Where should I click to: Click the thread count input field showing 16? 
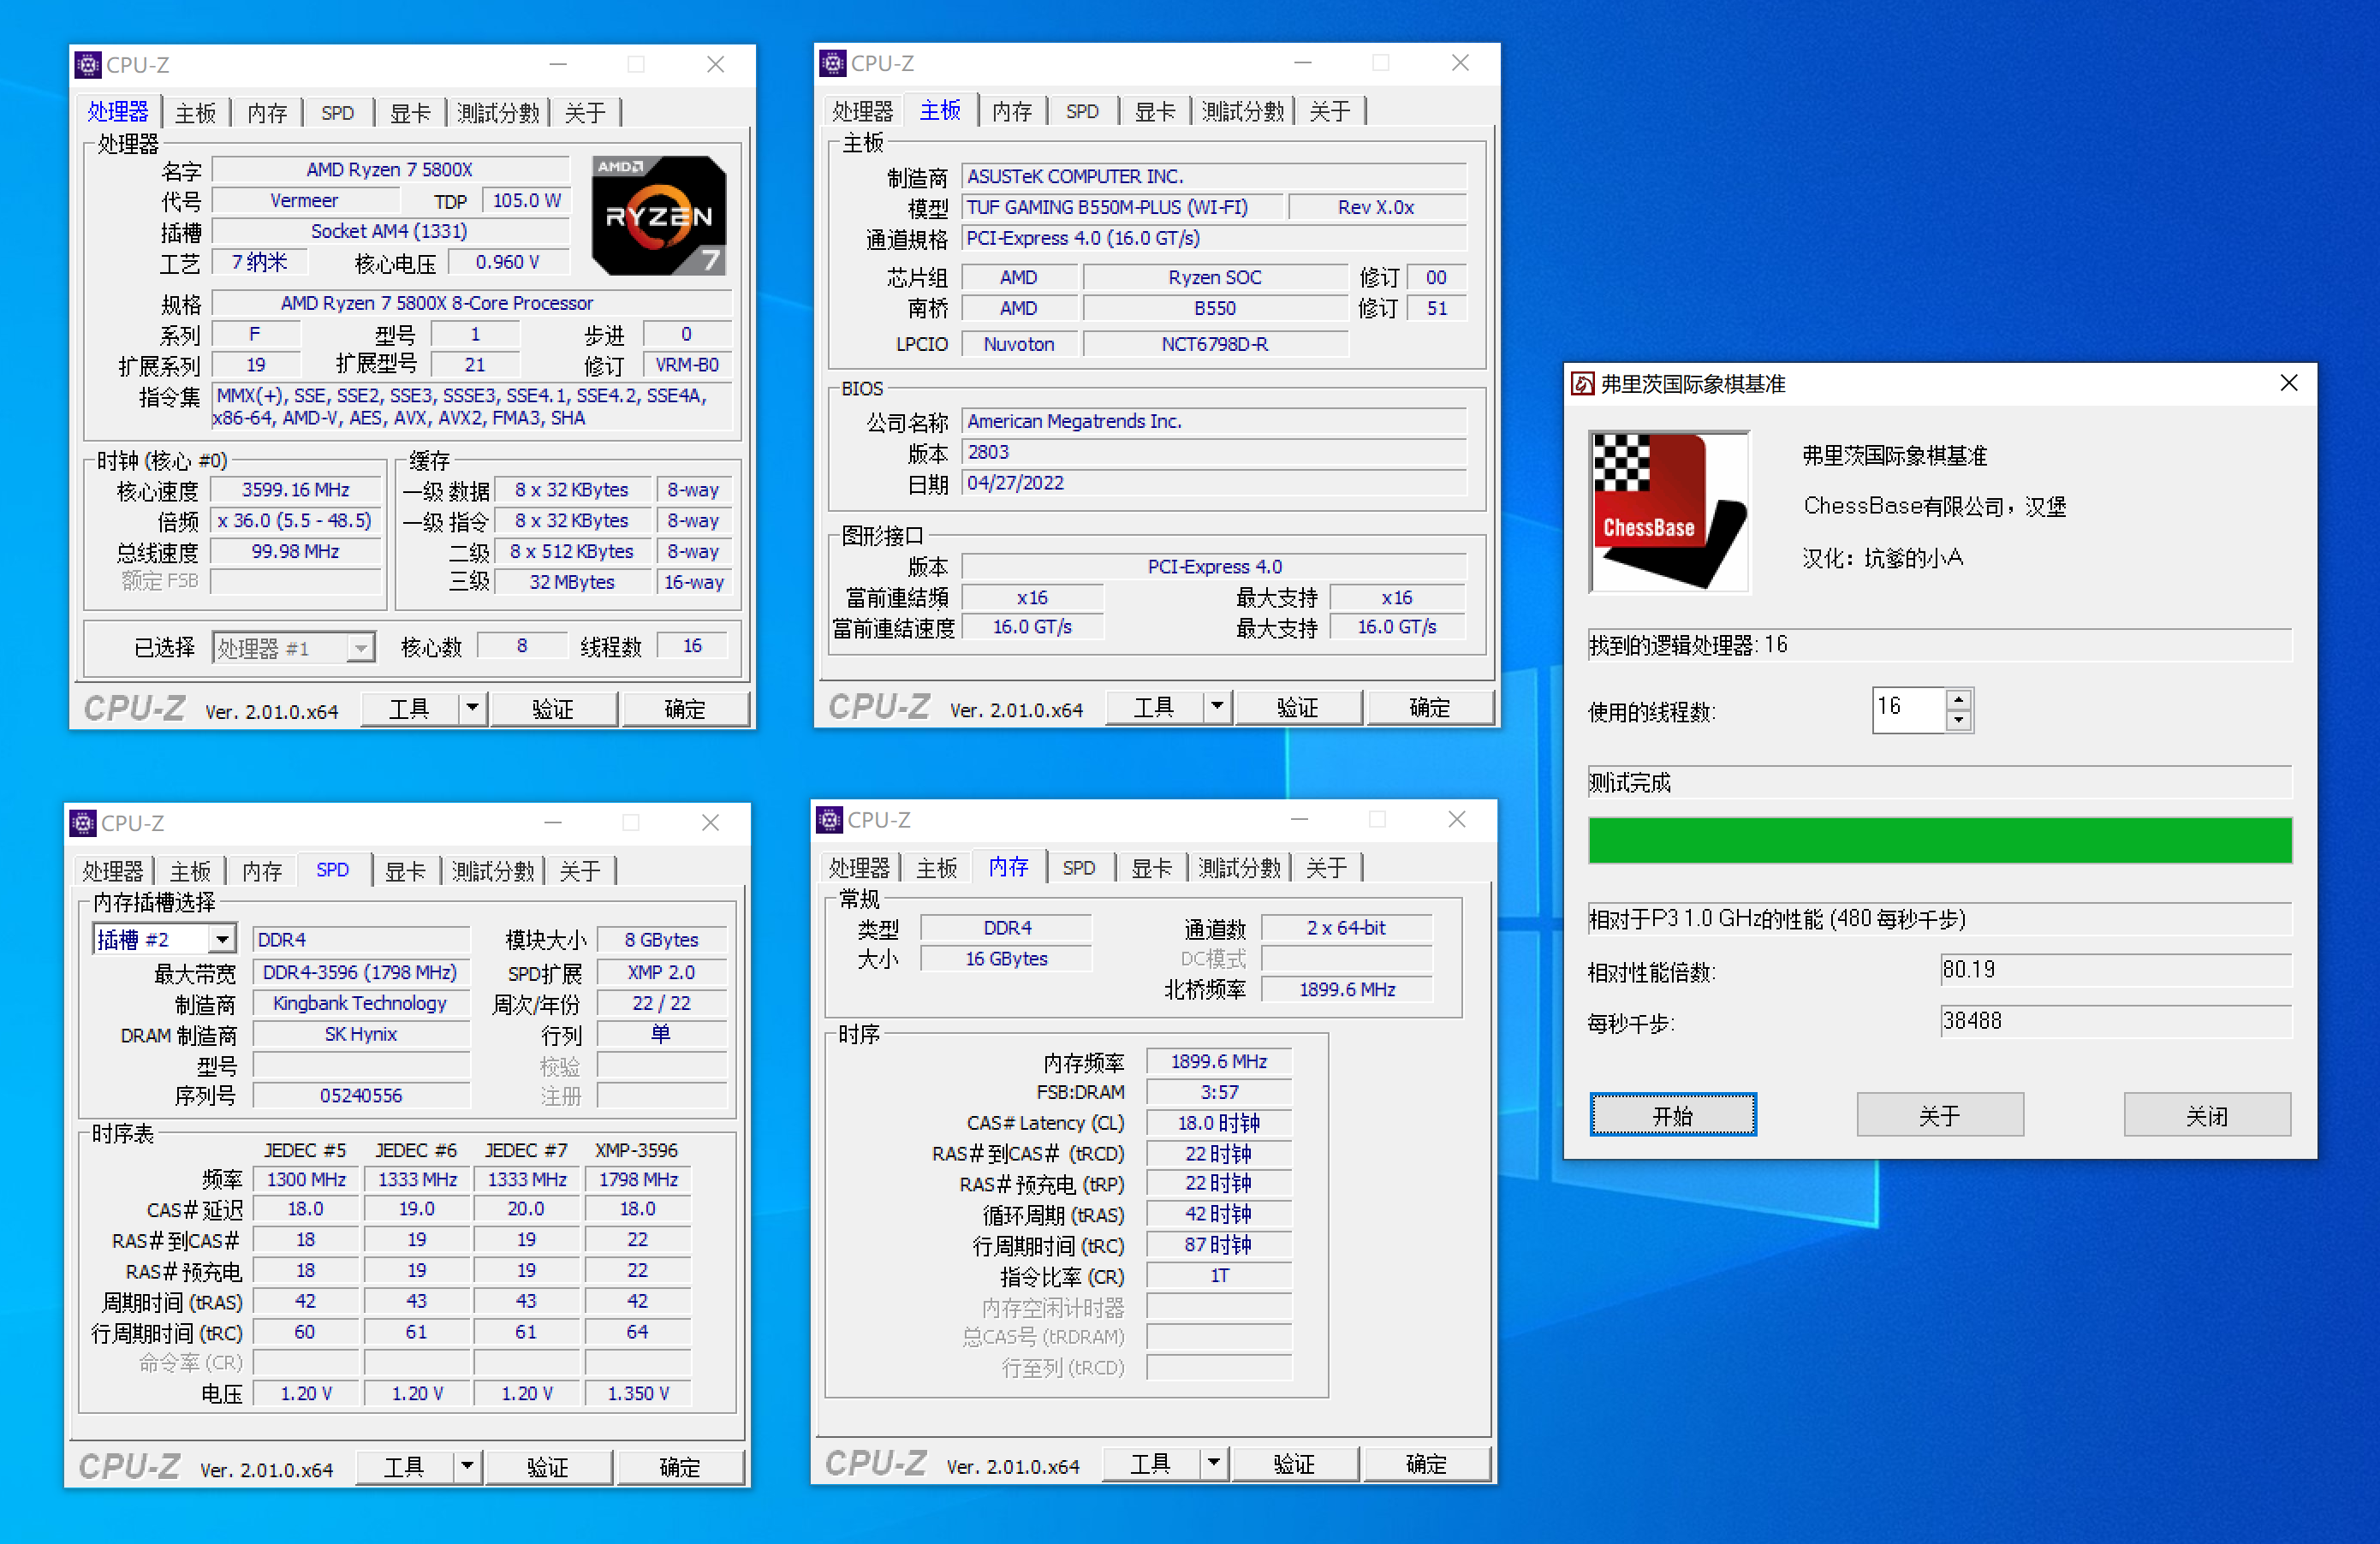1909,709
